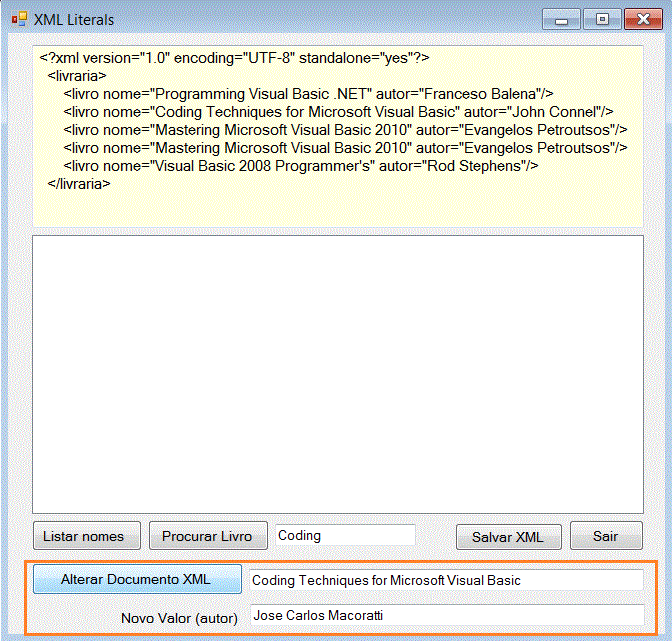Apply changes with Alterar Documento XML button
Viewport: 672px width, 641px height.
coord(137,579)
